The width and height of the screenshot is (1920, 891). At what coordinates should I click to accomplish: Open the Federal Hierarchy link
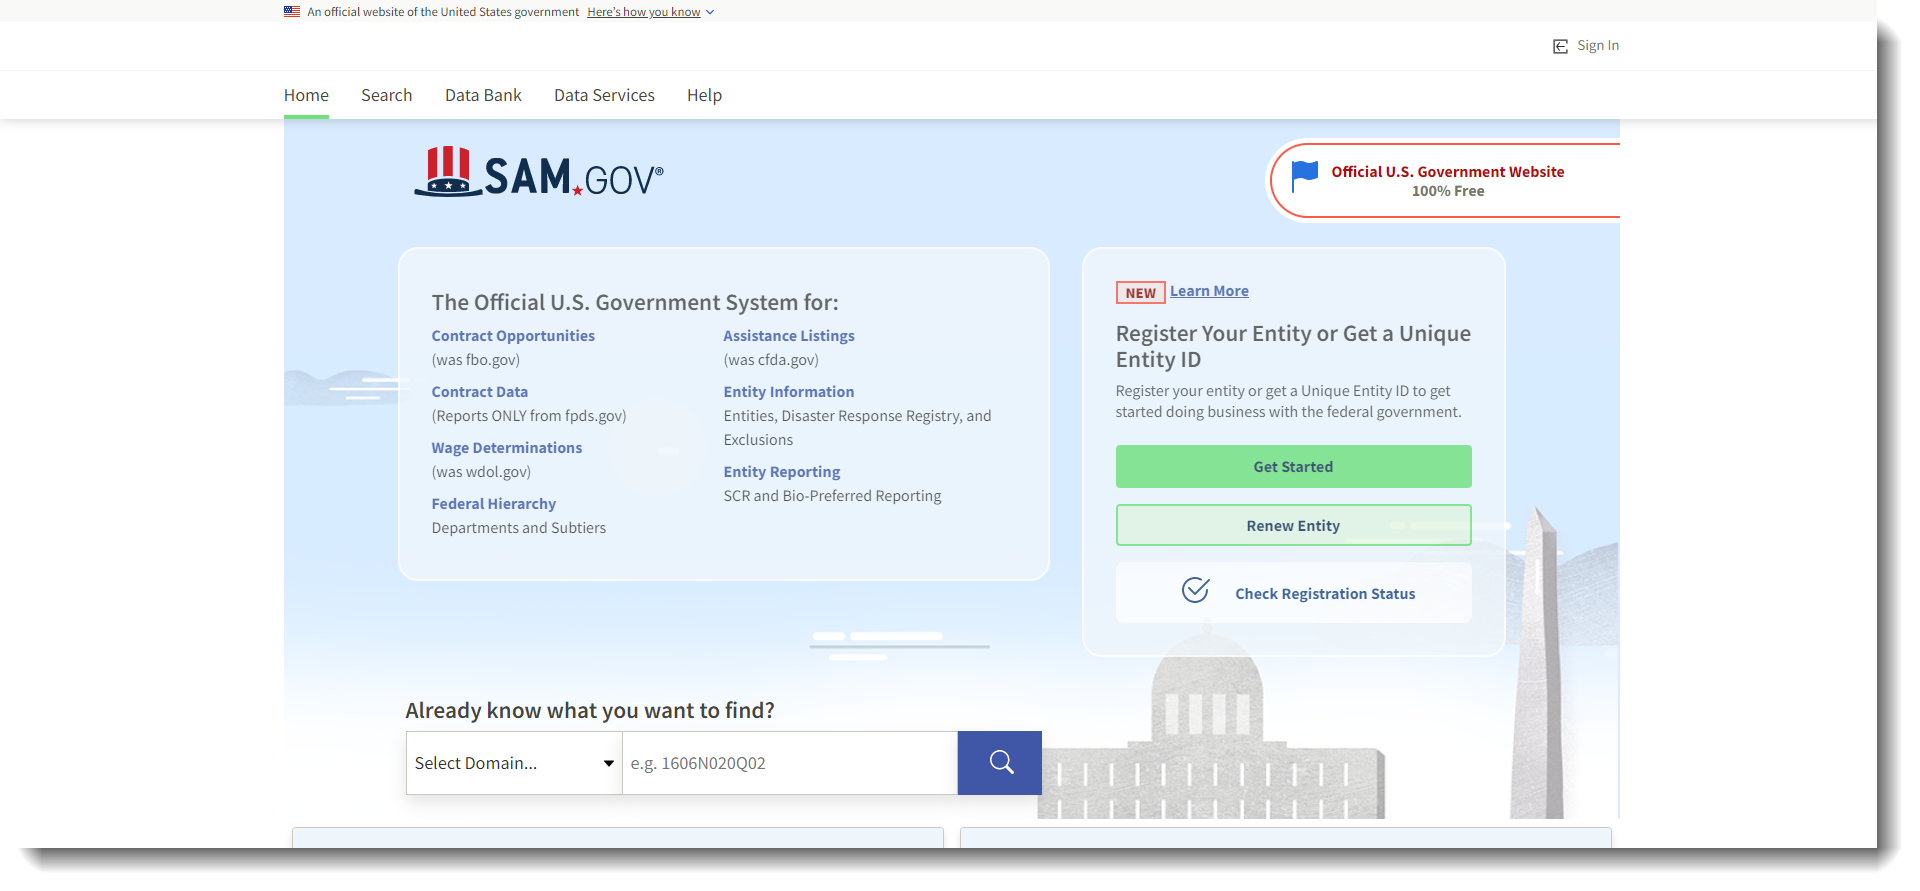[x=494, y=504]
